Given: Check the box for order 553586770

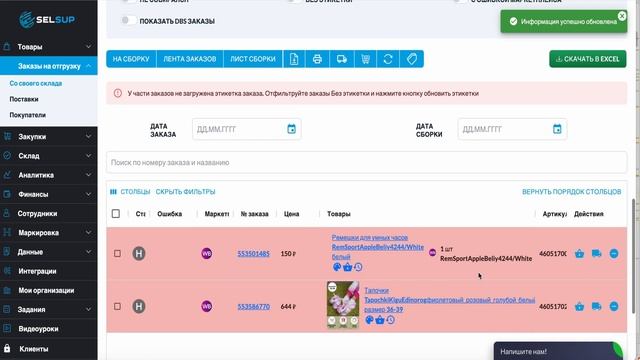Looking at the screenshot, I should (x=117, y=306).
